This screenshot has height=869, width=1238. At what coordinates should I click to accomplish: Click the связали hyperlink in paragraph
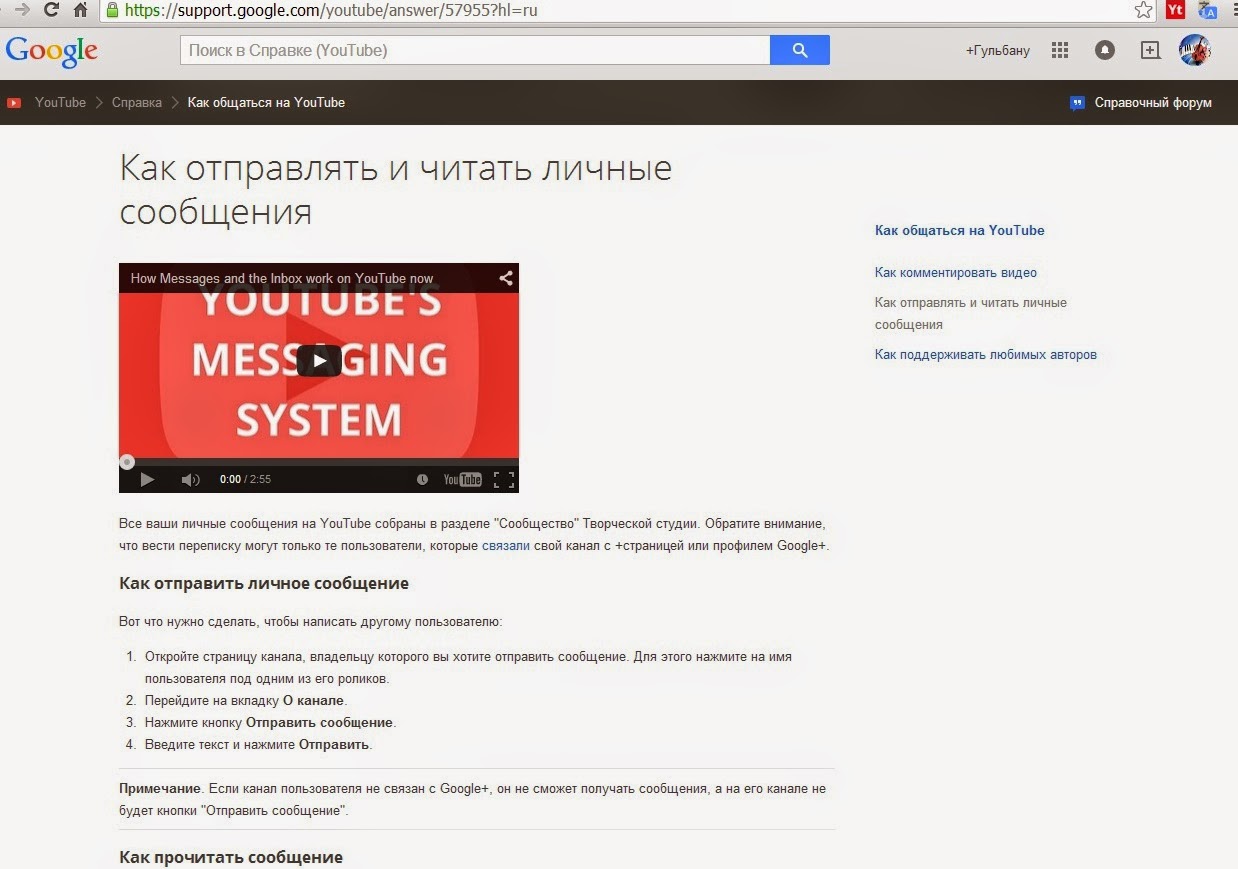(506, 546)
